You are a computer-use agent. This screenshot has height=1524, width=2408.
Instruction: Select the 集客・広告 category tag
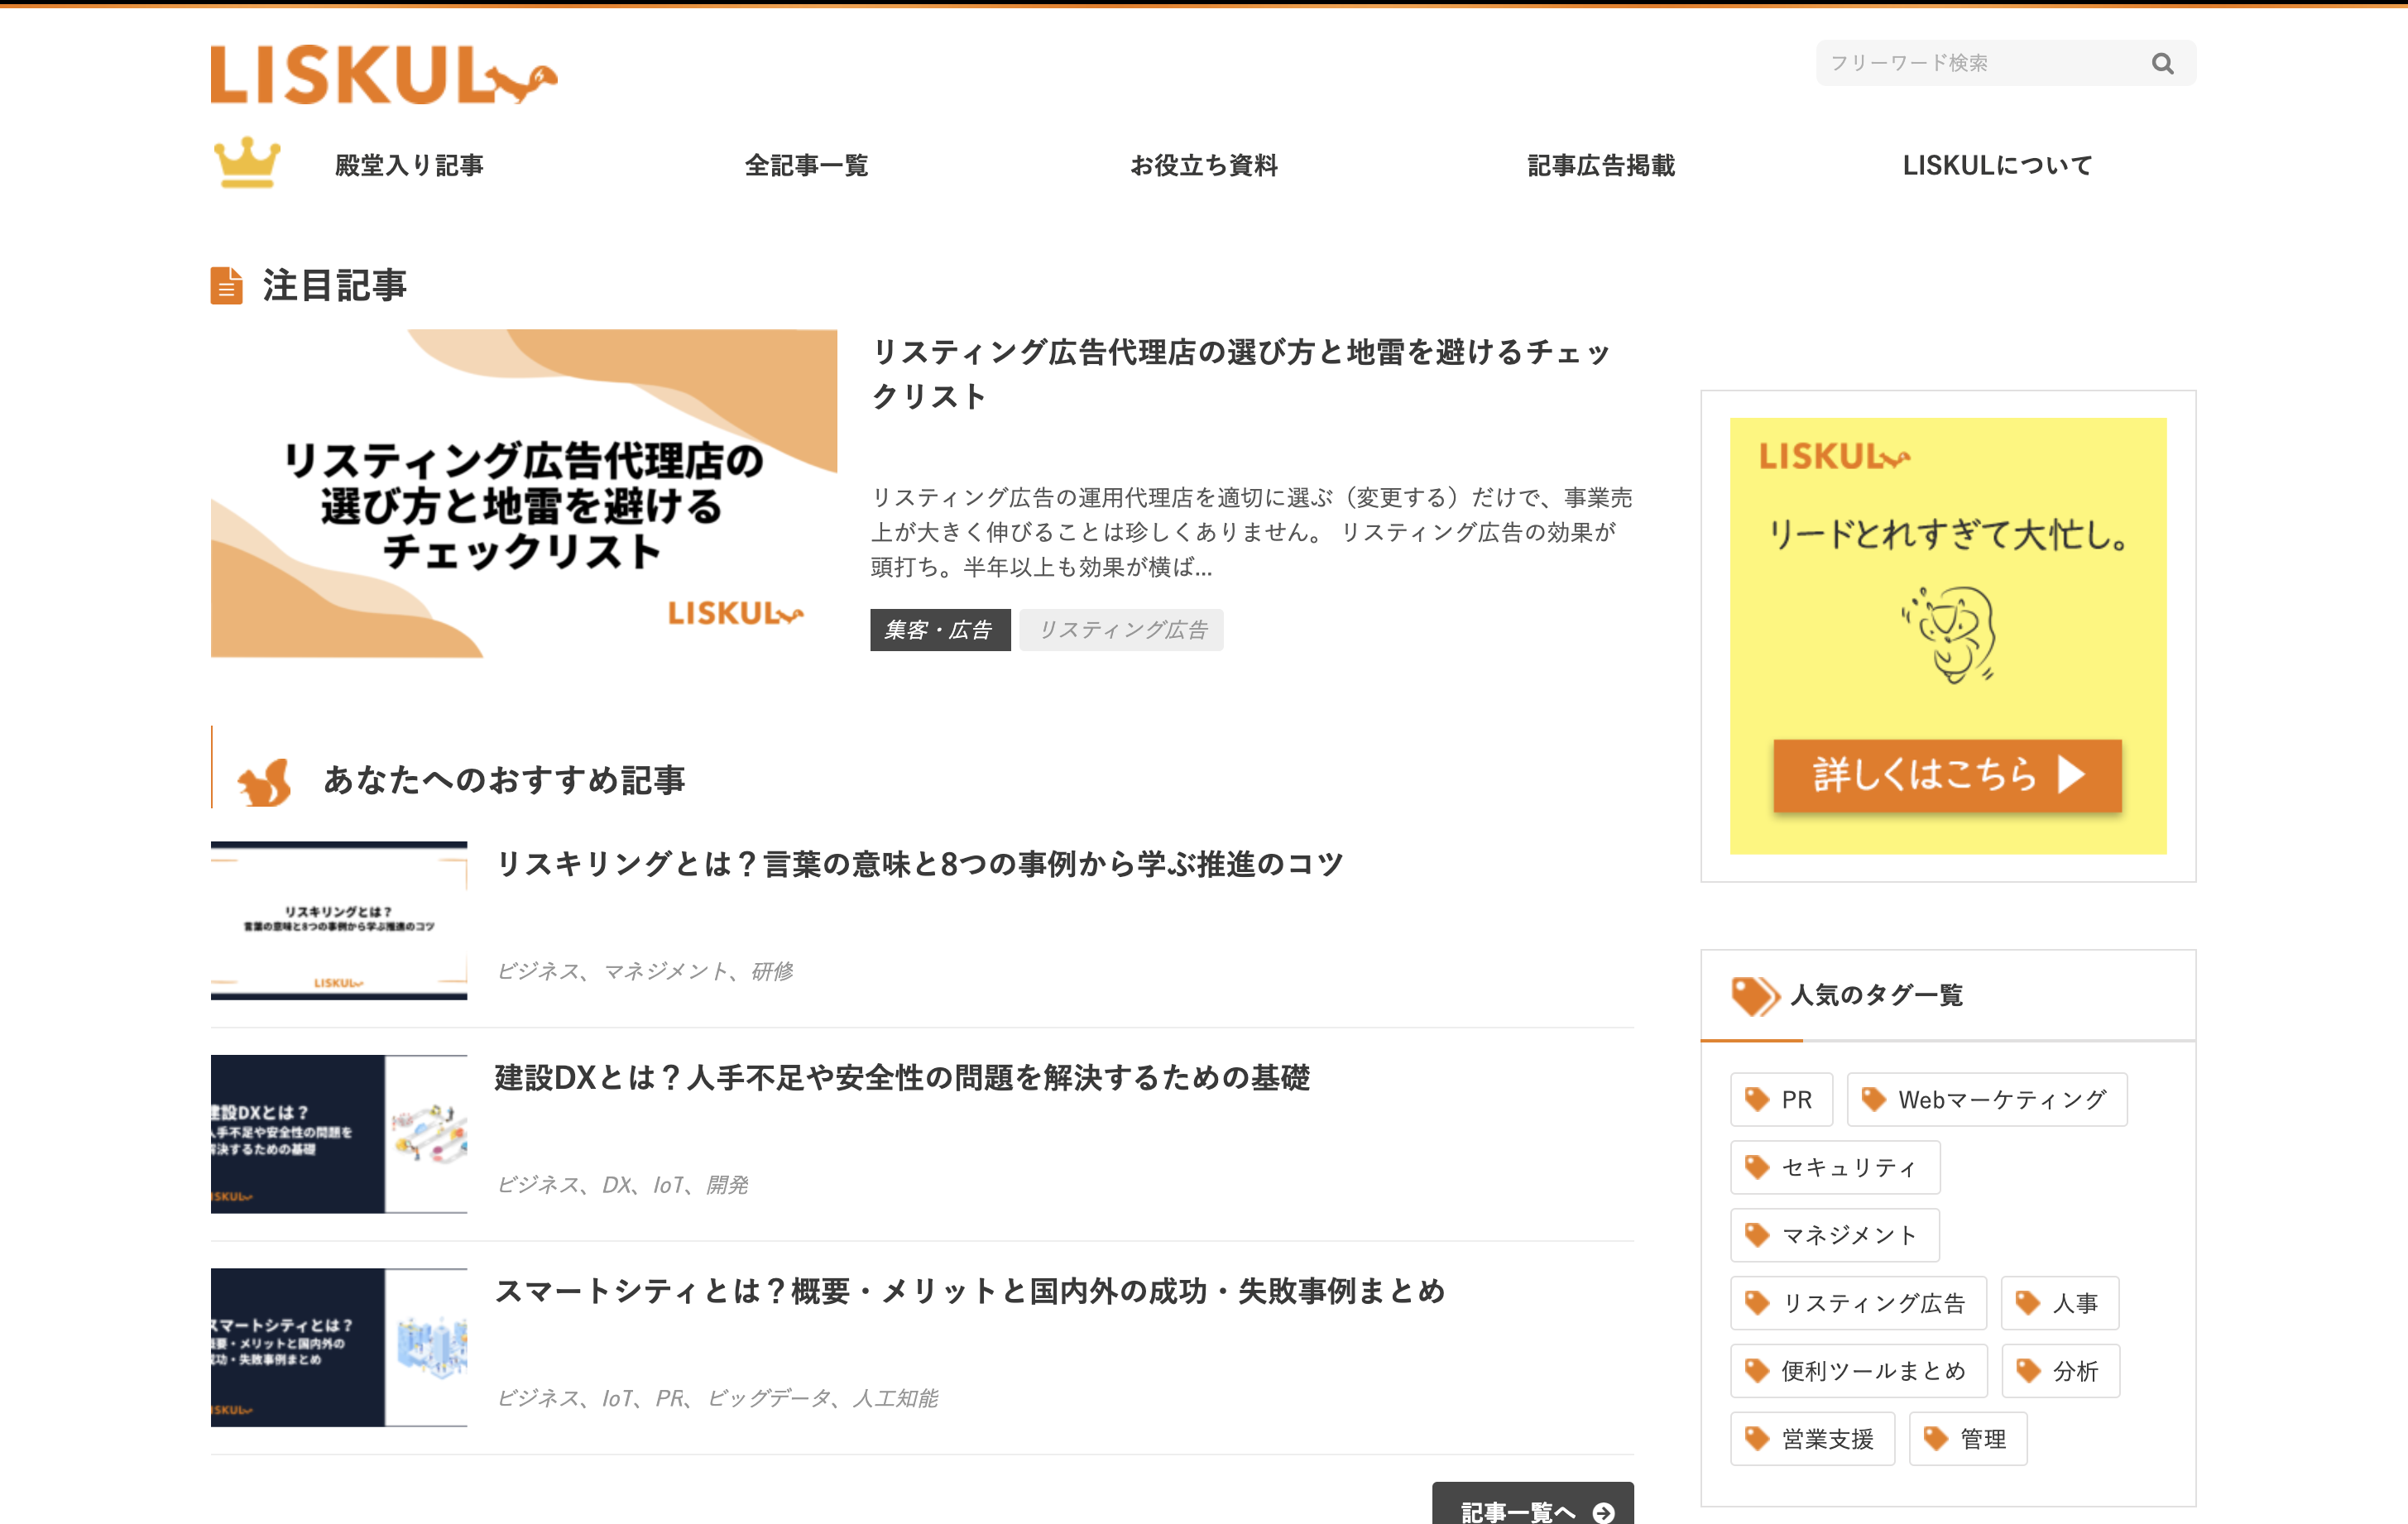(x=940, y=630)
